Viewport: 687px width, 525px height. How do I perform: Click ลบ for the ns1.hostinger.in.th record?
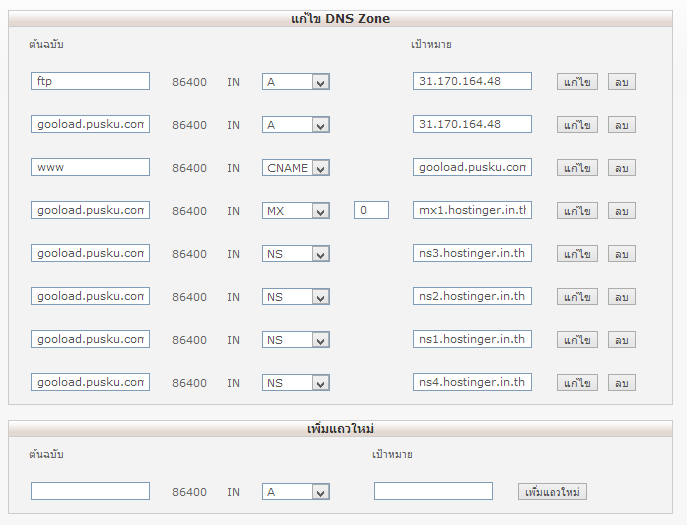click(x=621, y=339)
